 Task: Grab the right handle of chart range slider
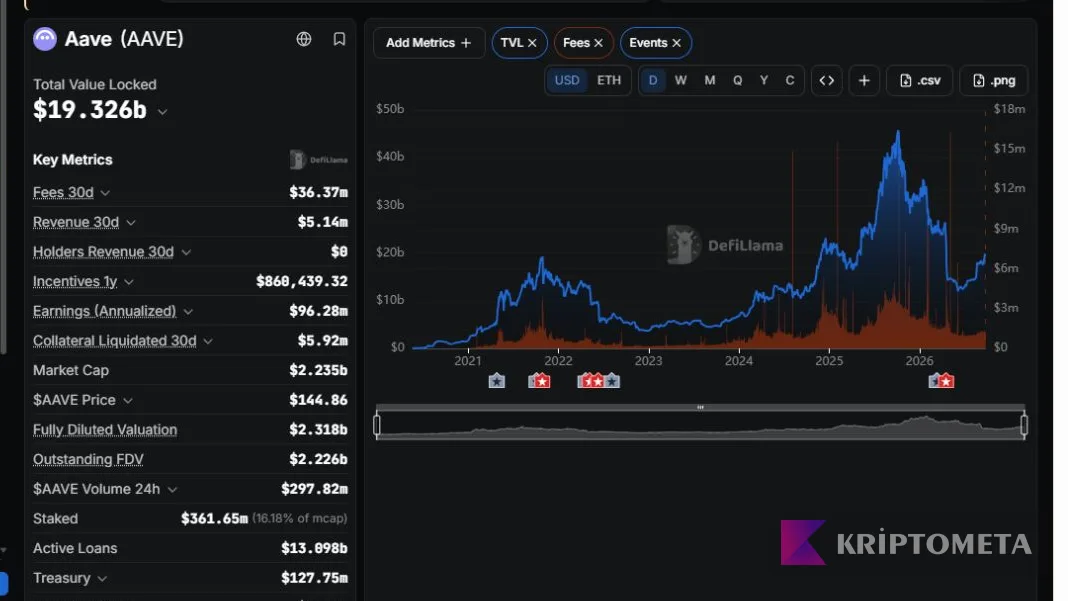pos(1024,425)
